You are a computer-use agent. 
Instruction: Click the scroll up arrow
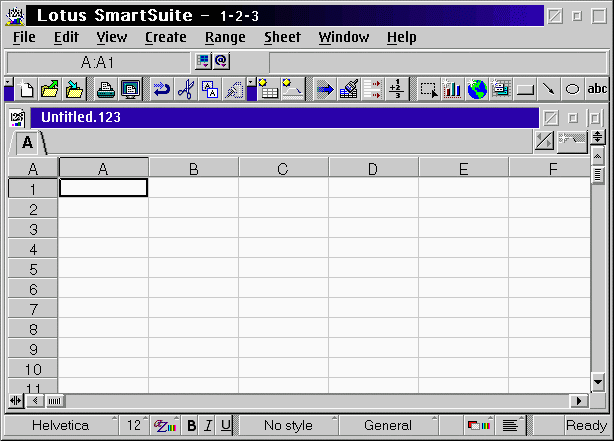[x=598, y=156]
